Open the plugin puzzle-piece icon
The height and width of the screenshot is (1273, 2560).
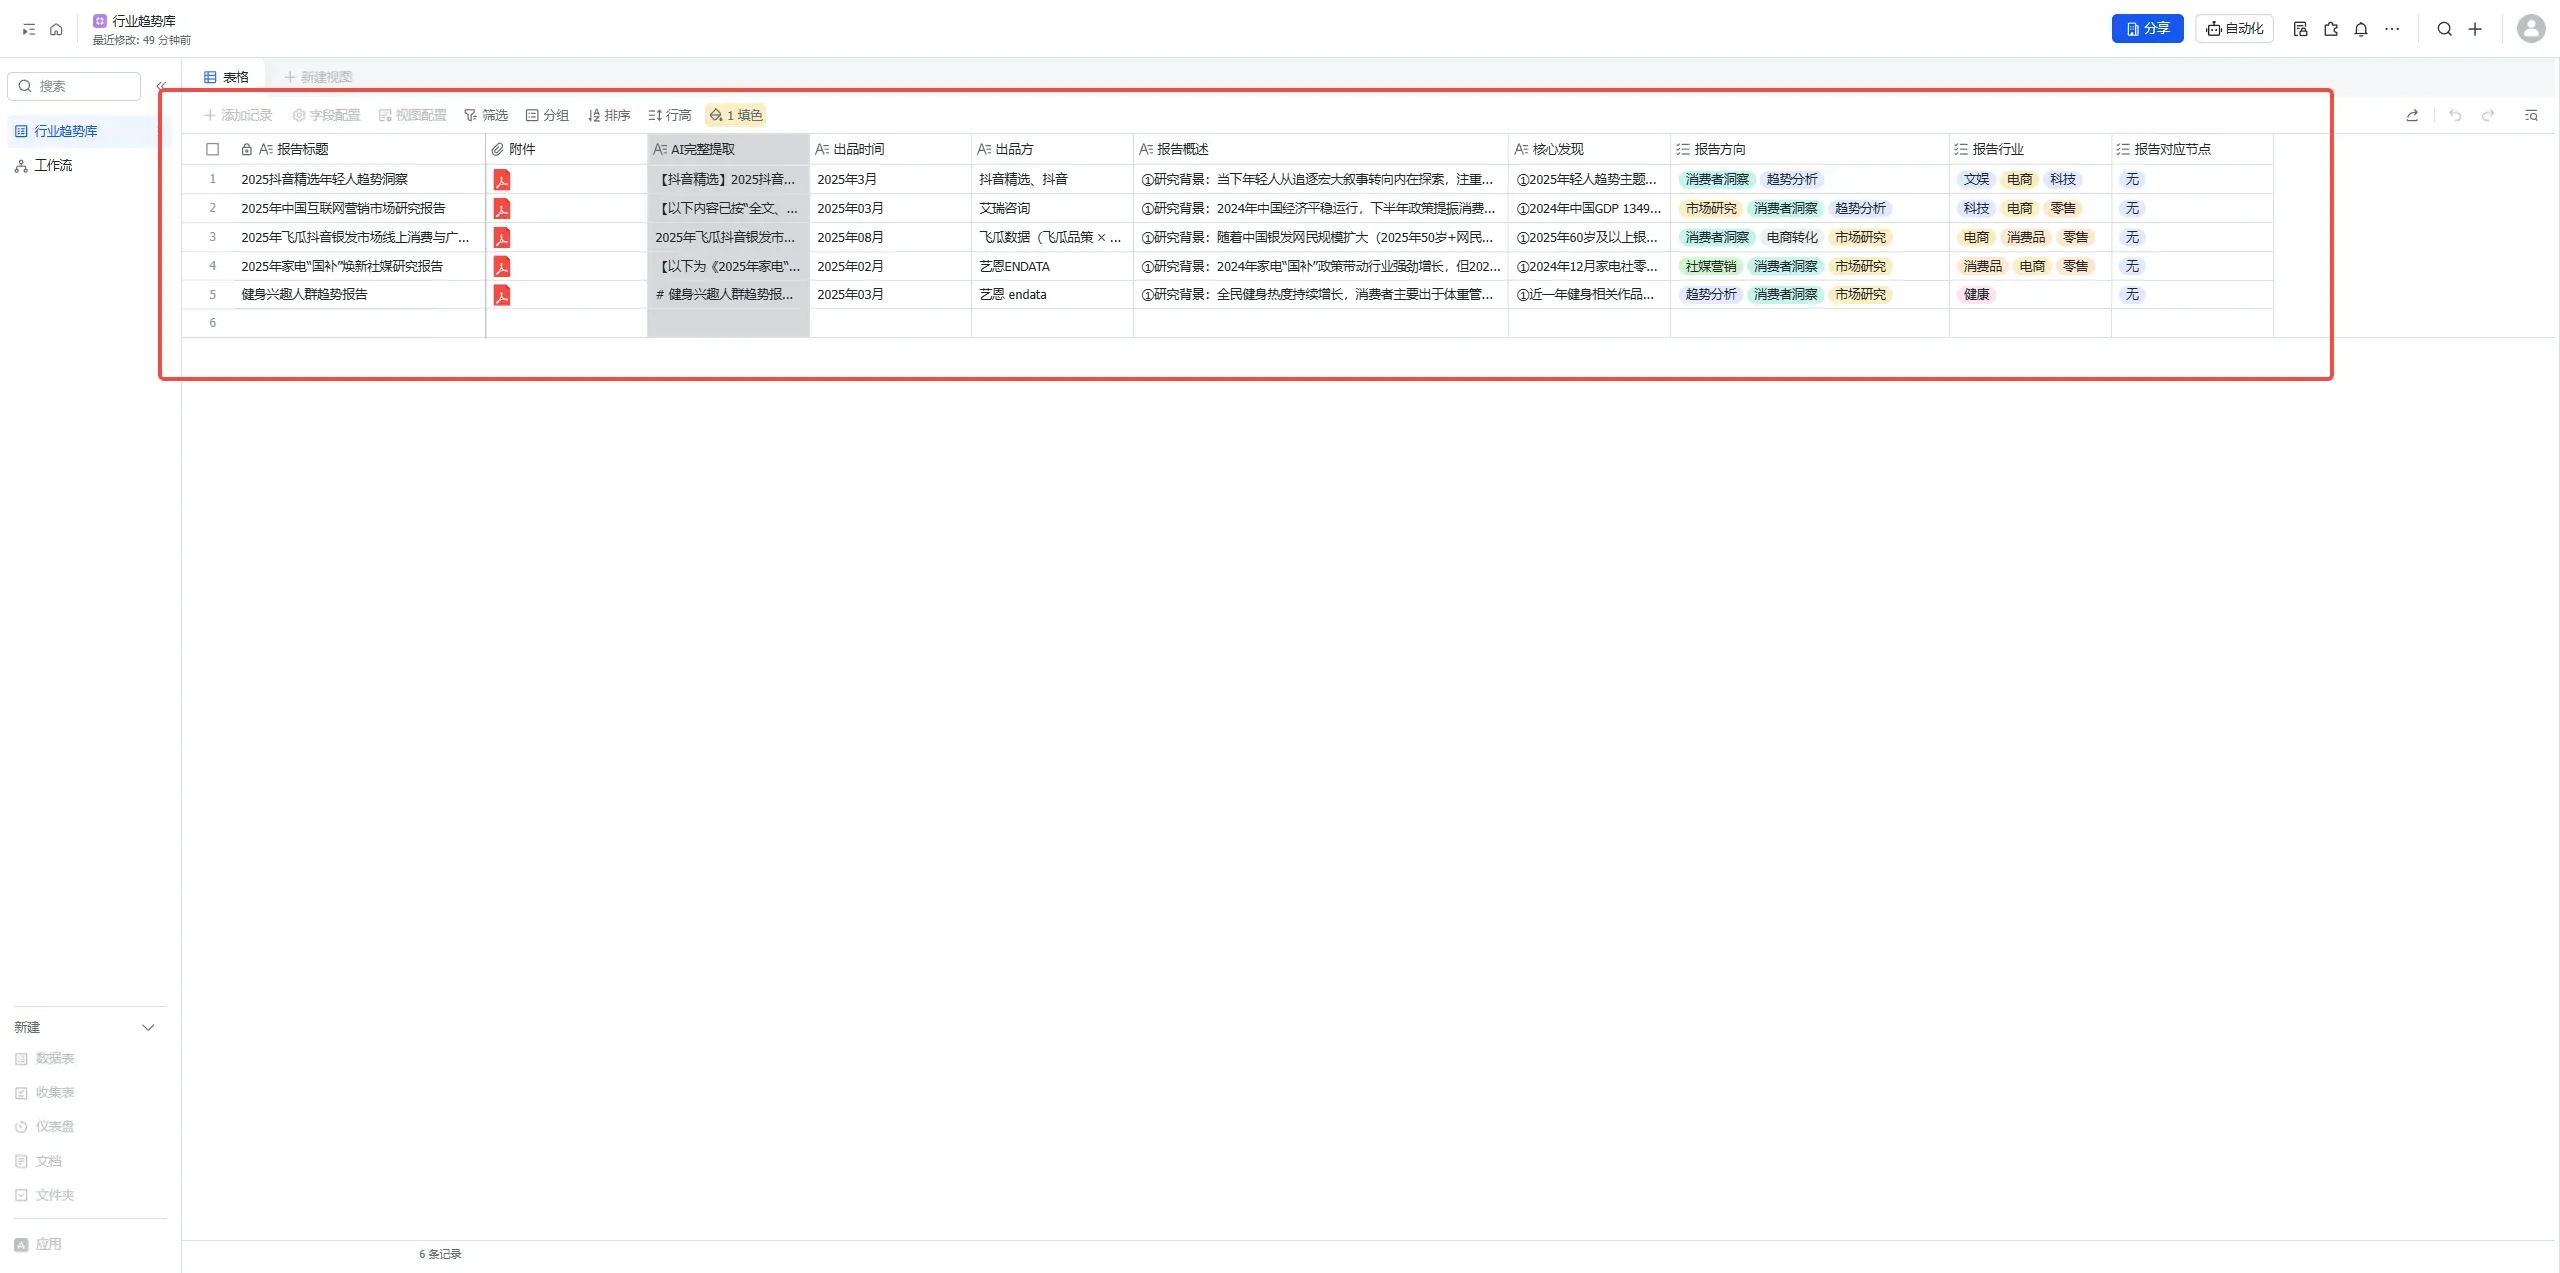click(2331, 29)
